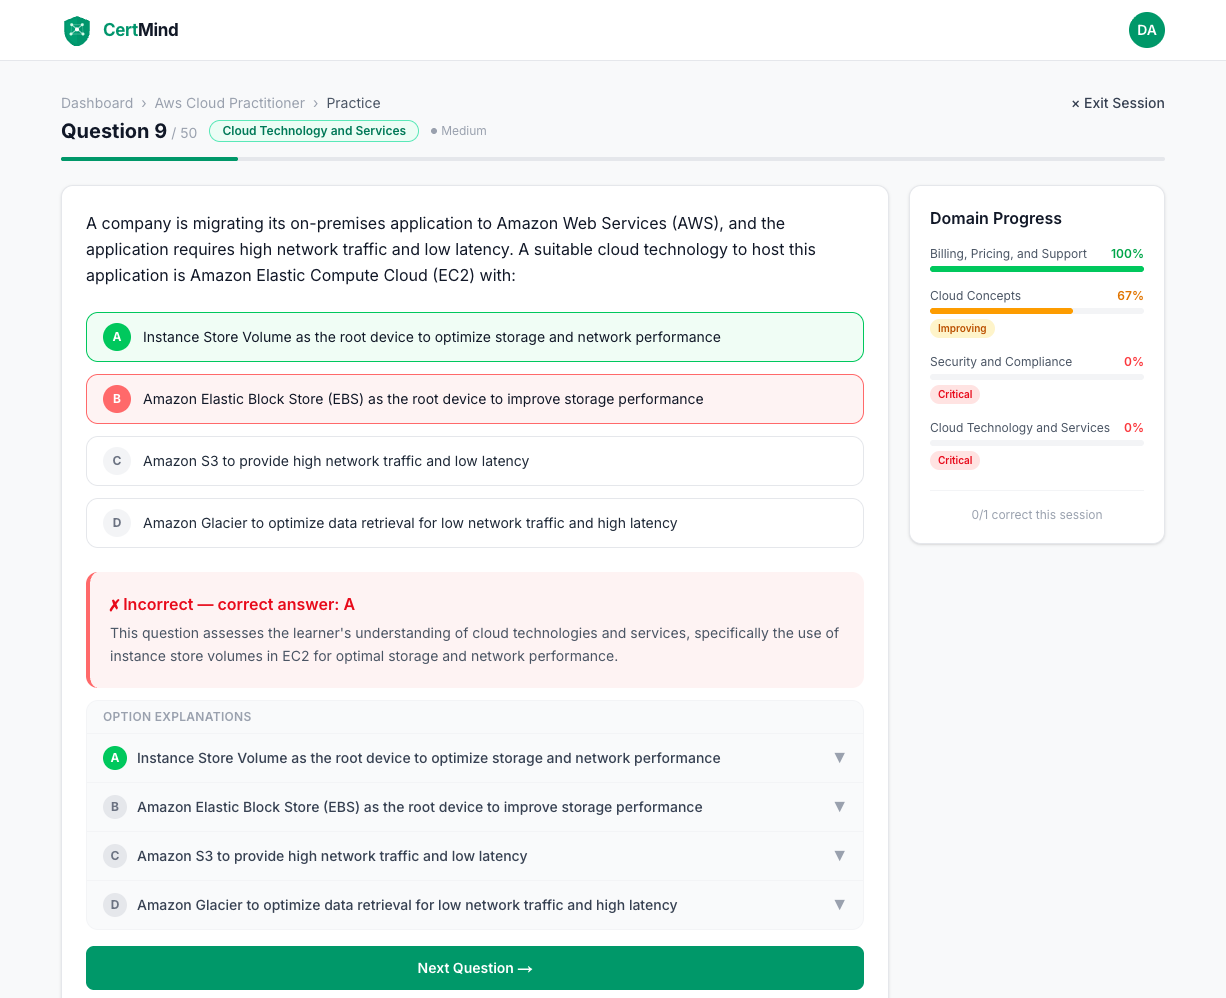Click the Question 9 heading
1226x998 pixels.
coord(114,131)
